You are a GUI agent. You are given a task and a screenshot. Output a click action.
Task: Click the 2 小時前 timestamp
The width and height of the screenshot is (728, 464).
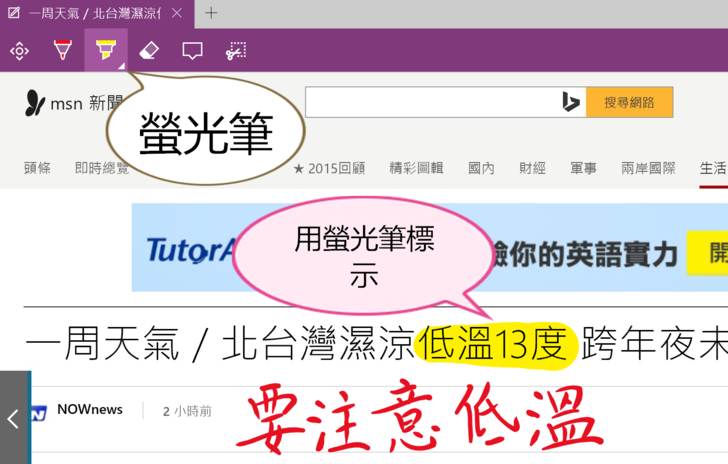[187, 411]
